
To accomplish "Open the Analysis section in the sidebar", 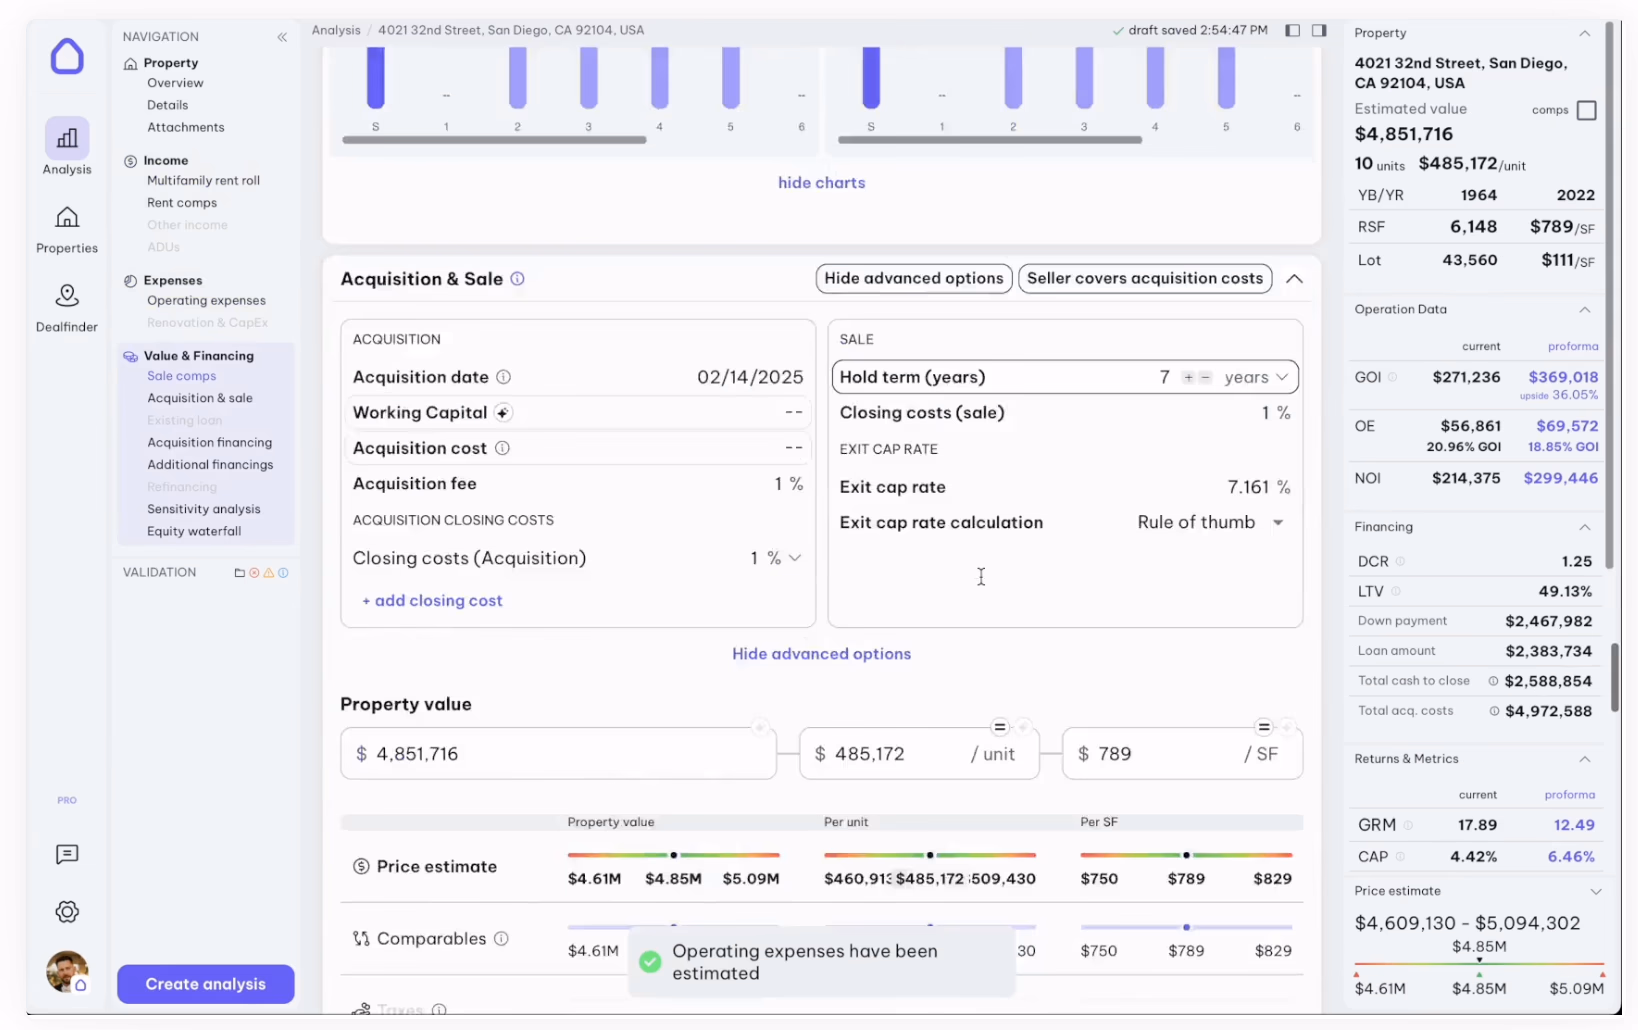I will 67,147.
